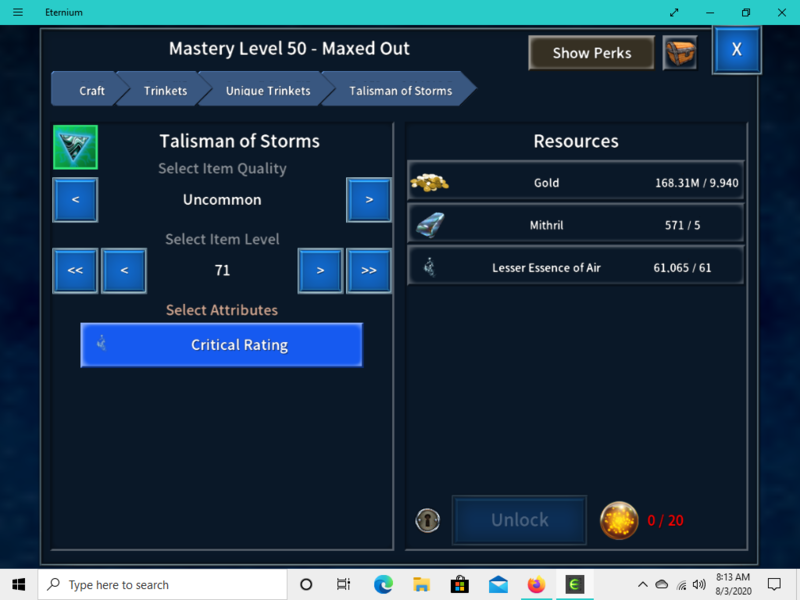The height and width of the screenshot is (600, 800).
Task: Click the Gold coins resource icon
Action: coord(429,183)
